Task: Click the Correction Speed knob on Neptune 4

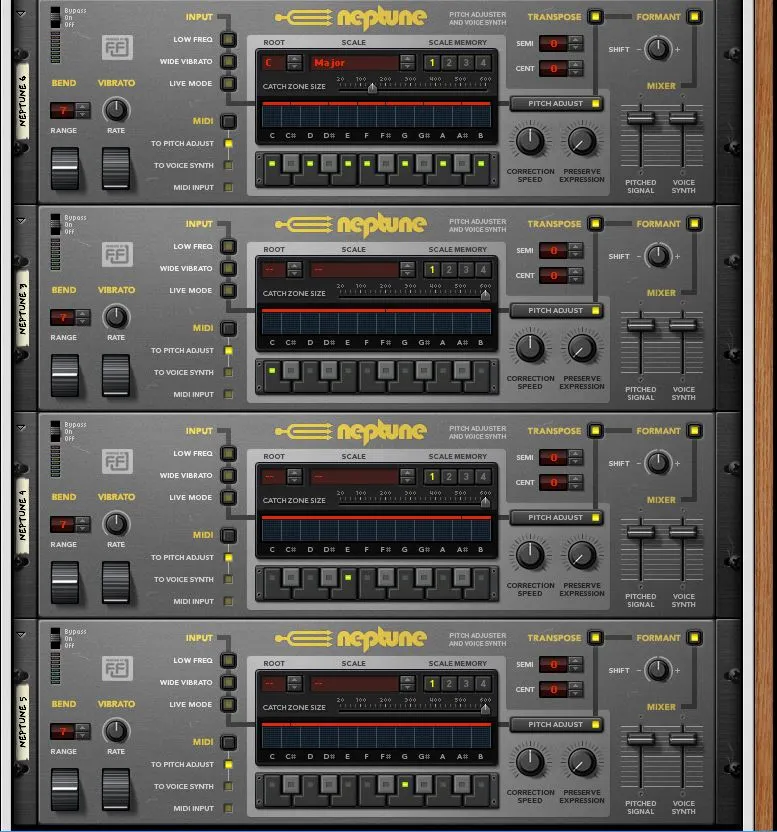Action: pos(530,555)
